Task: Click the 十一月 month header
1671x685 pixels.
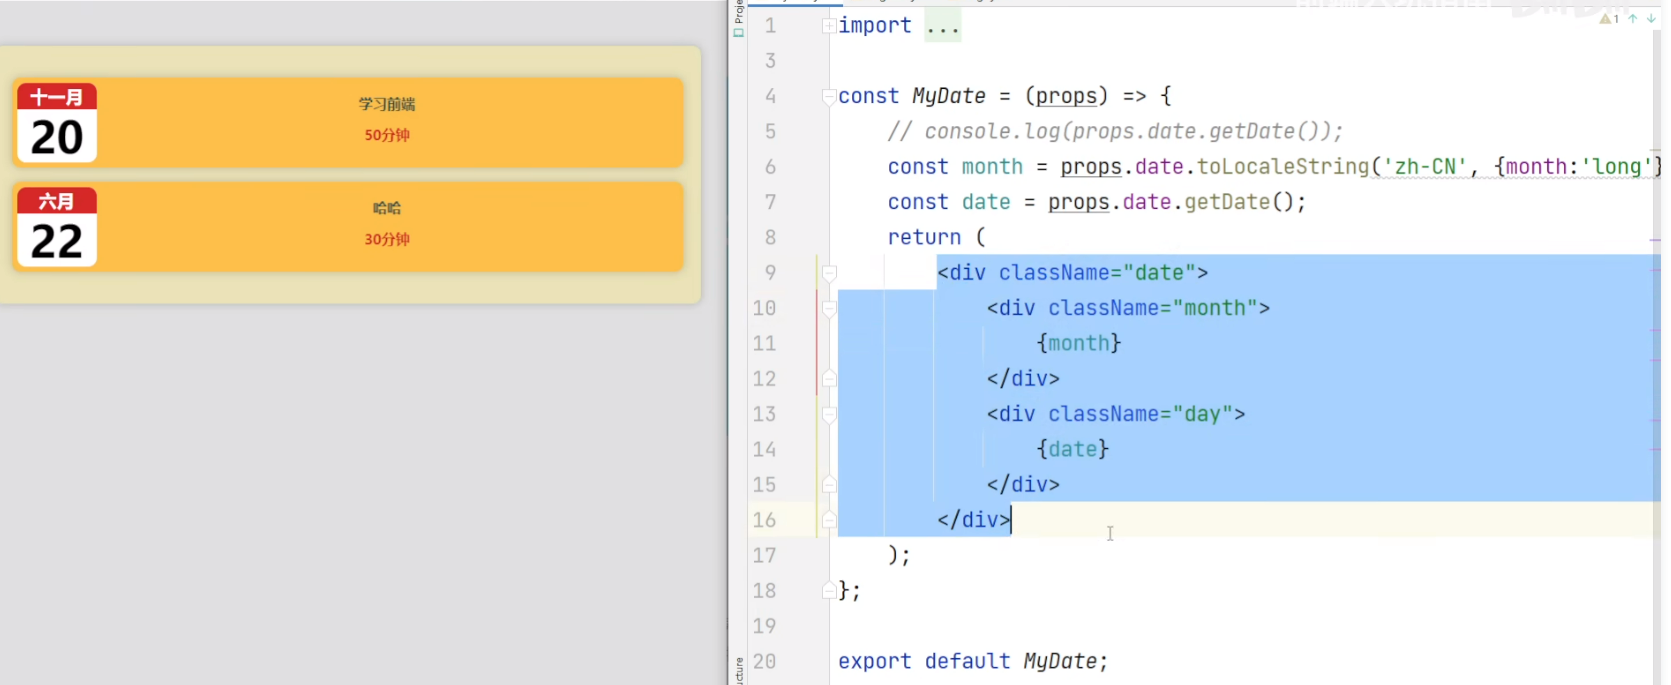Action: click(x=57, y=97)
